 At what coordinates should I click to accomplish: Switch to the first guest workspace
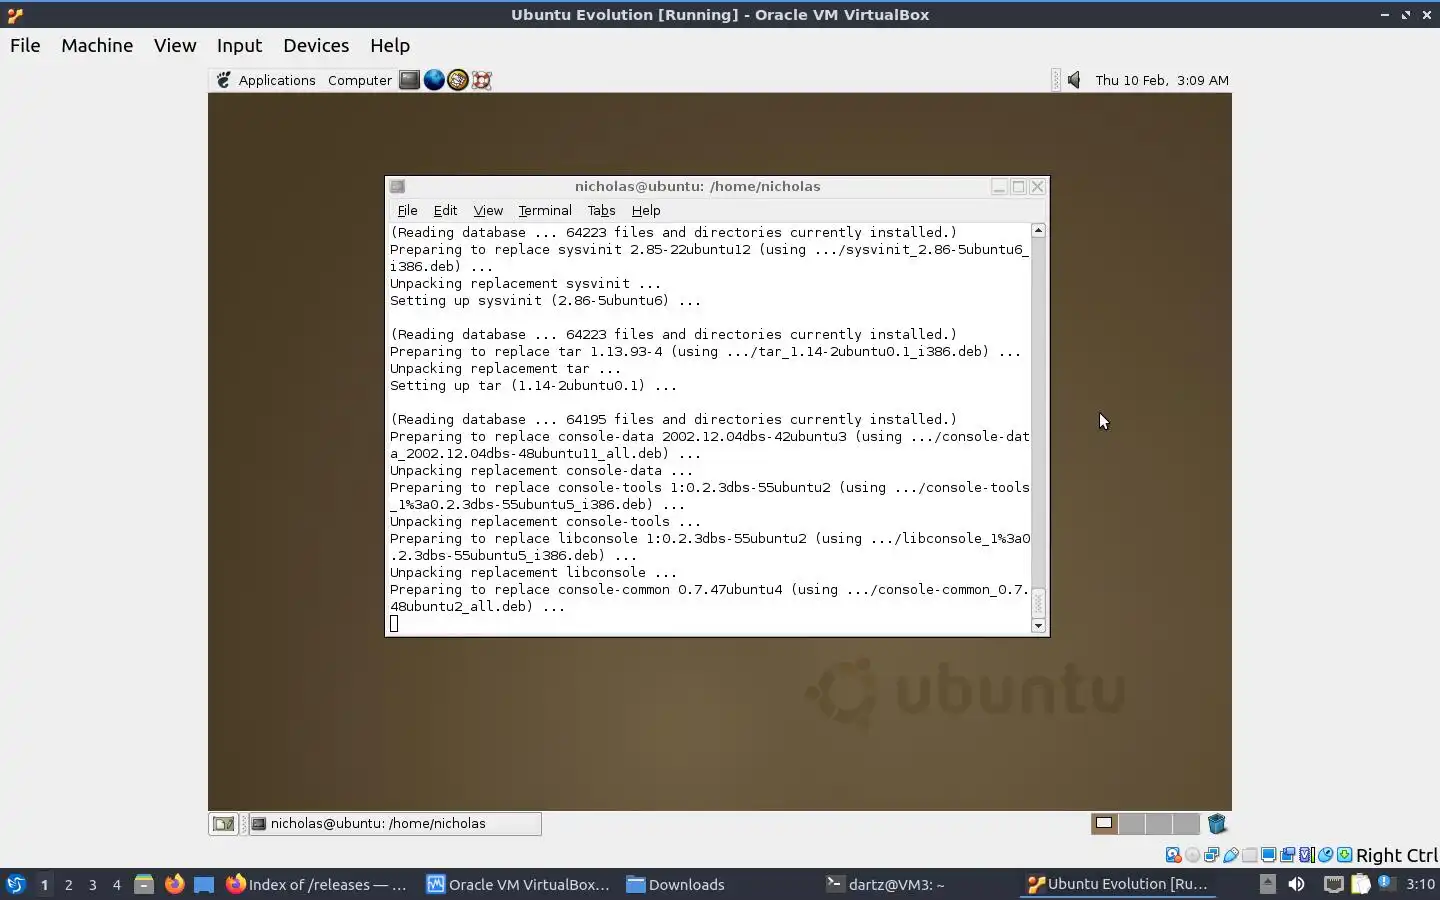click(x=1104, y=824)
